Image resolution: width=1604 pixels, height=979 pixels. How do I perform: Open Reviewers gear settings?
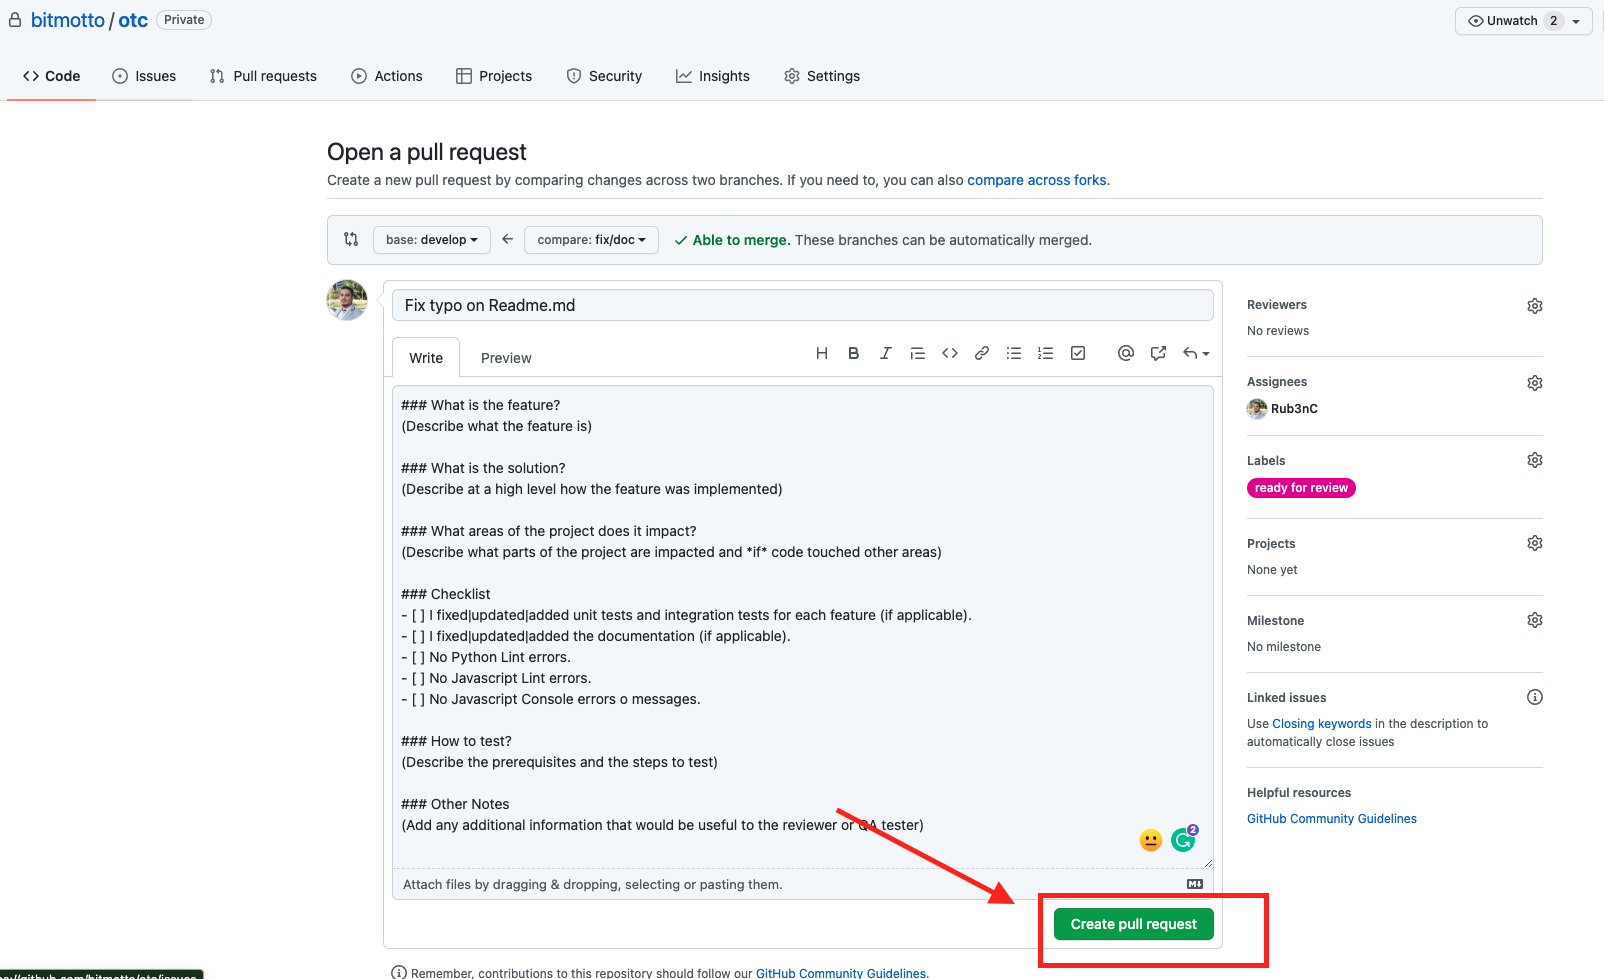(1535, 306)
